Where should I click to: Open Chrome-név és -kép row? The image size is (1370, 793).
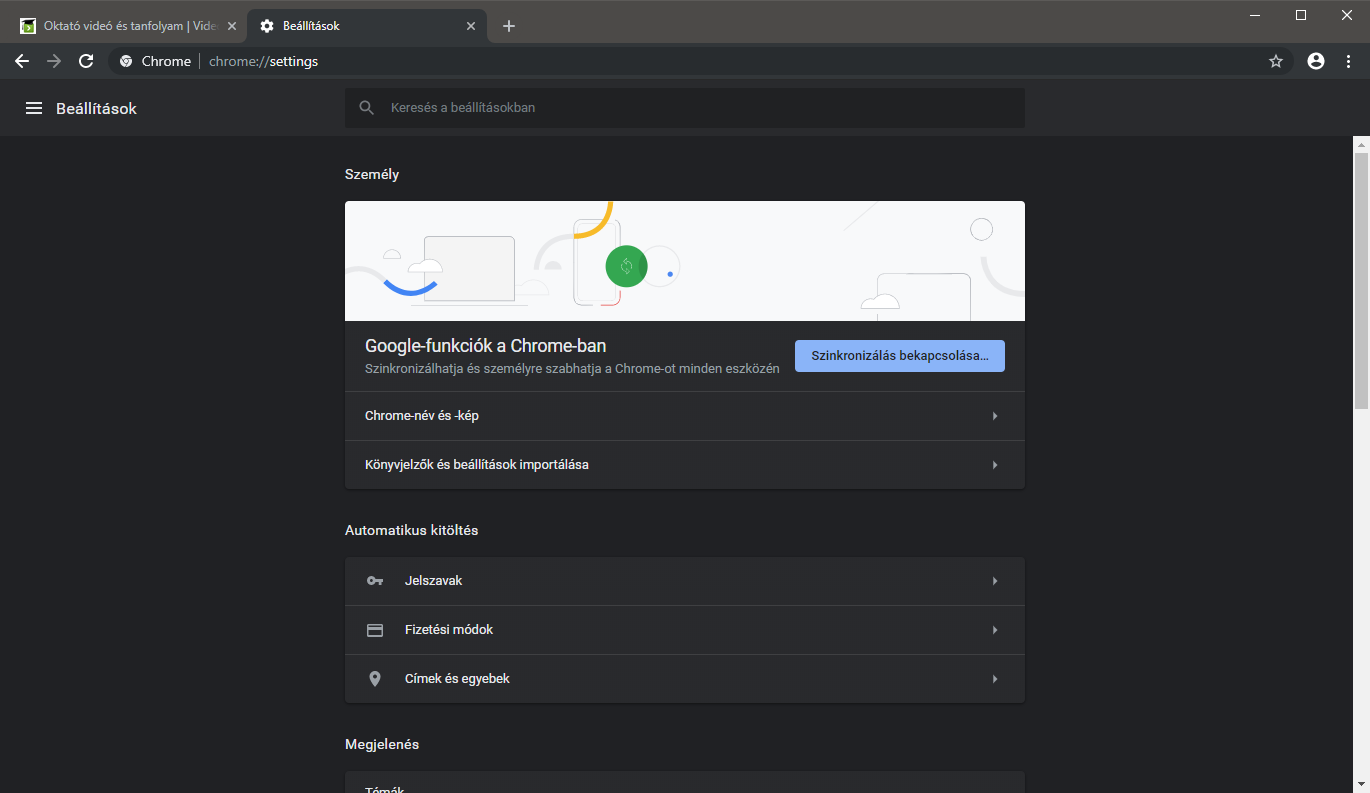pyautogui.click(x=685, y=416)
